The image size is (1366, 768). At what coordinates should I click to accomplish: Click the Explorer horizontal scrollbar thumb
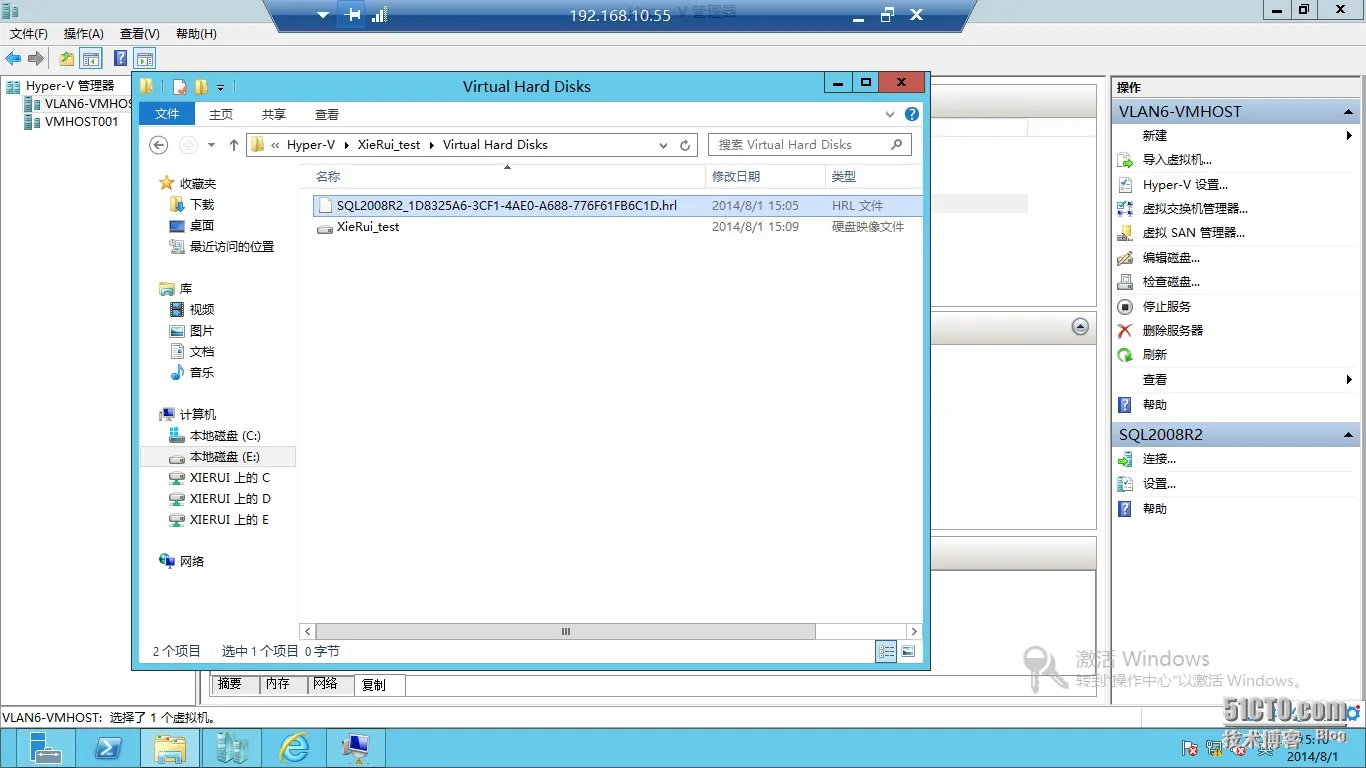tap(565, 632)
